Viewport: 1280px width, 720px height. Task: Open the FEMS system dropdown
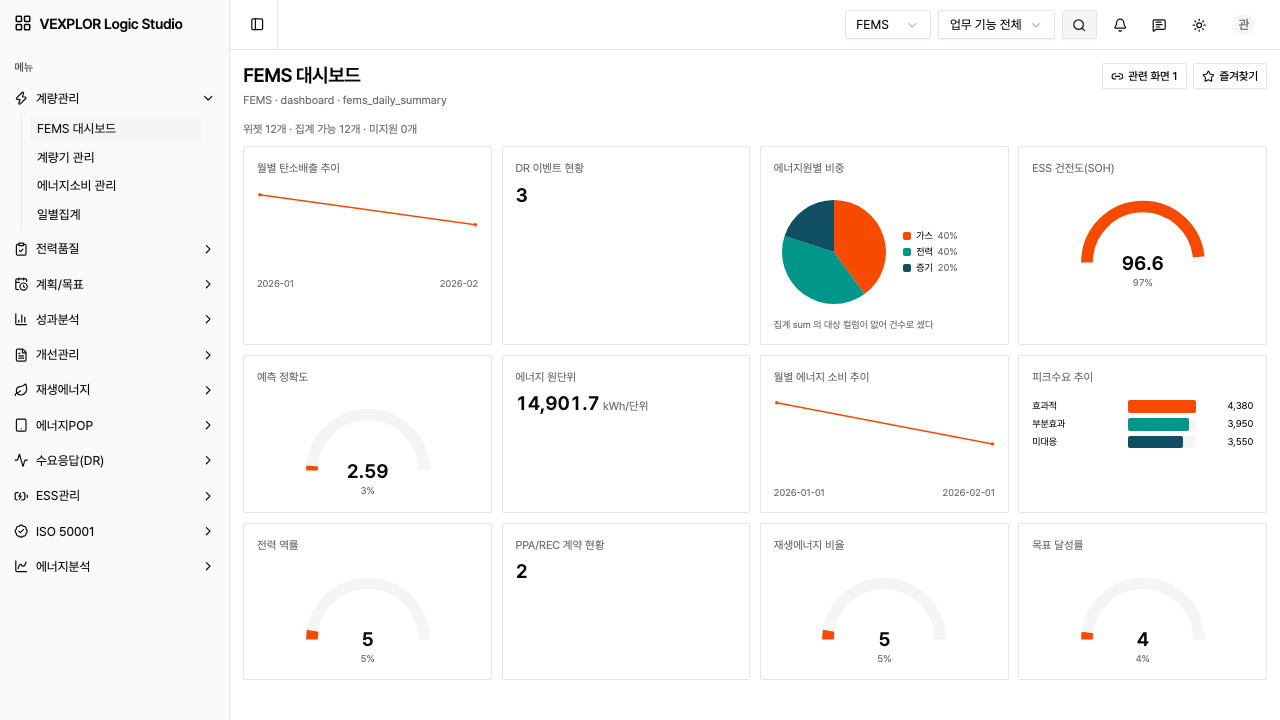point(888,25)
